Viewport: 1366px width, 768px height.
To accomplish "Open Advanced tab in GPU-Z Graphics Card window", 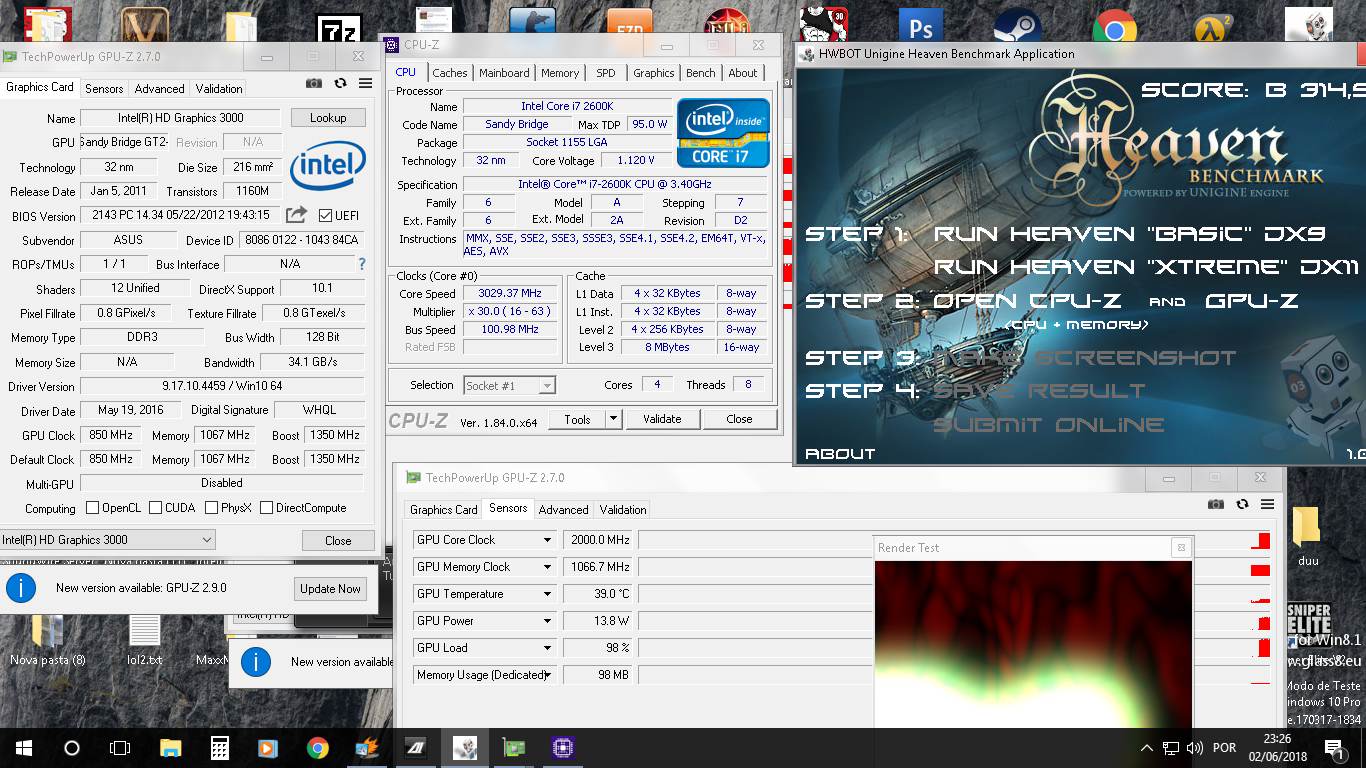I will (159, 88).
